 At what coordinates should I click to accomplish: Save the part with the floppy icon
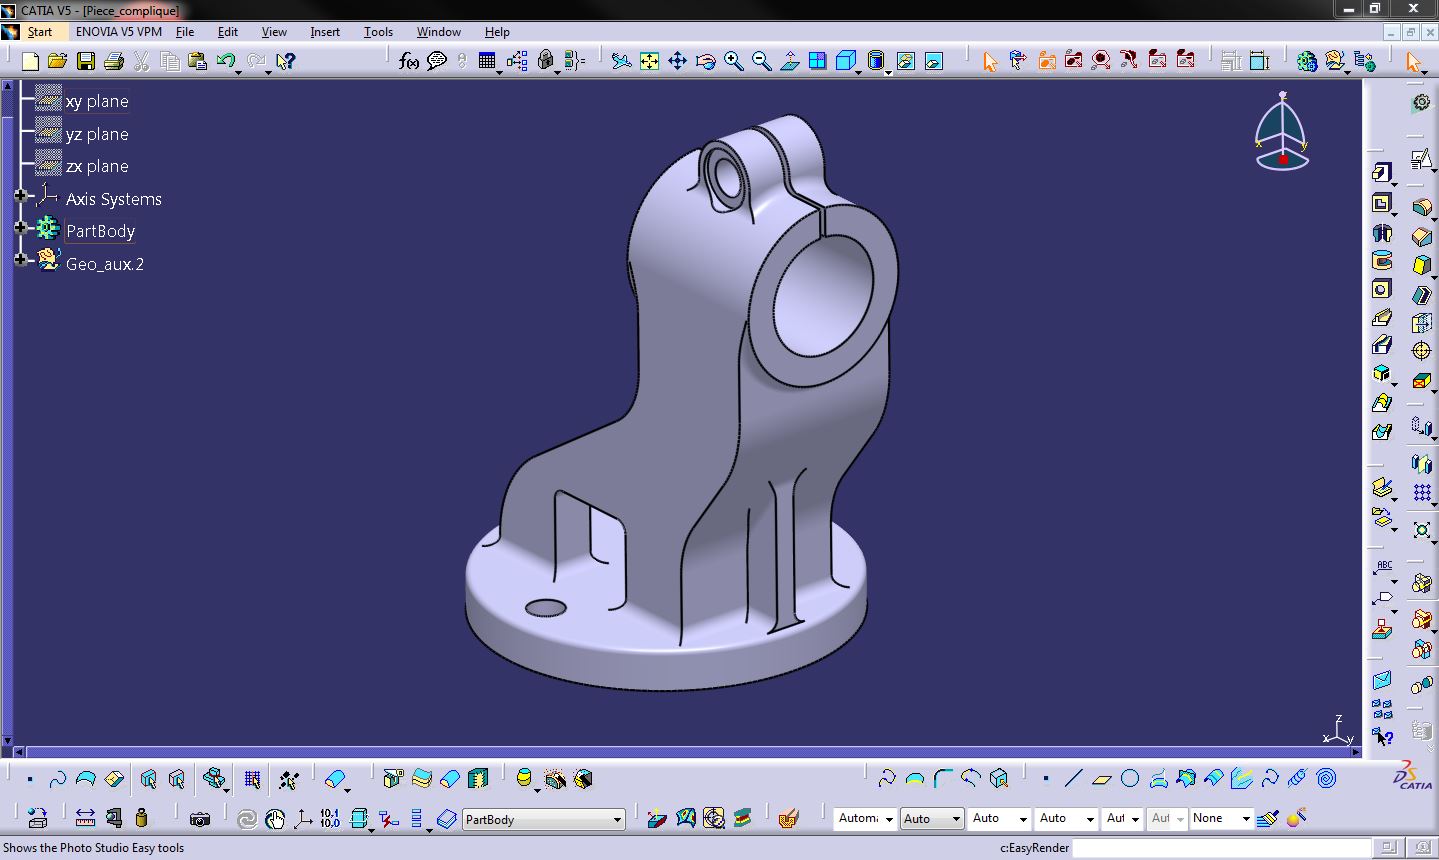coord(86,61)
